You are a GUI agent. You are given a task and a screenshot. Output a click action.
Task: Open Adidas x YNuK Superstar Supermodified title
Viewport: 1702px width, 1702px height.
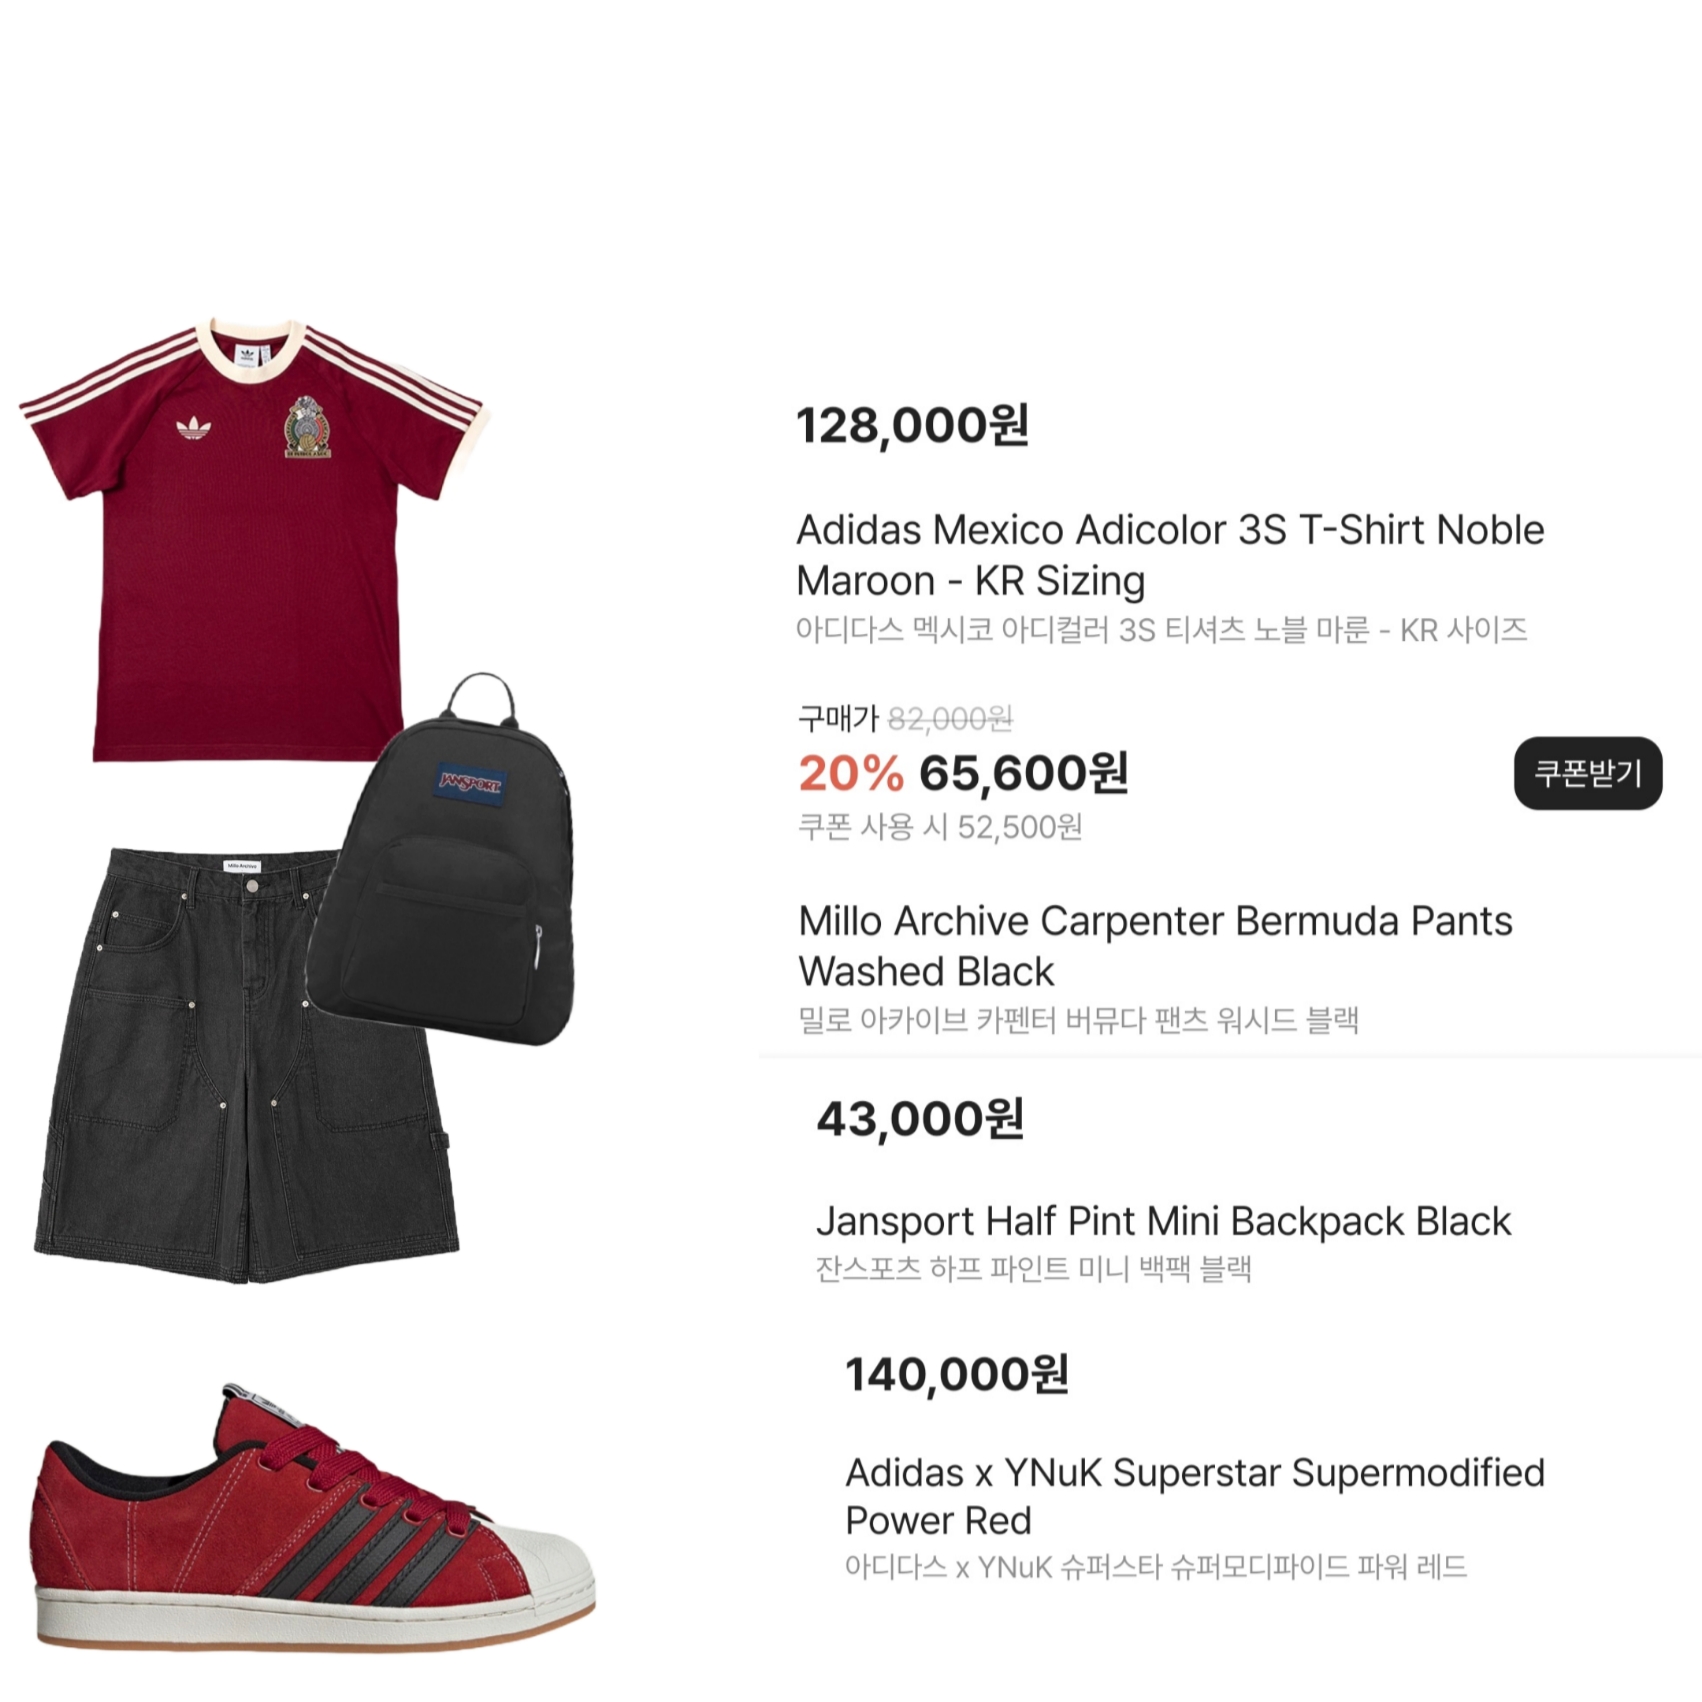pos(1195,1496)
